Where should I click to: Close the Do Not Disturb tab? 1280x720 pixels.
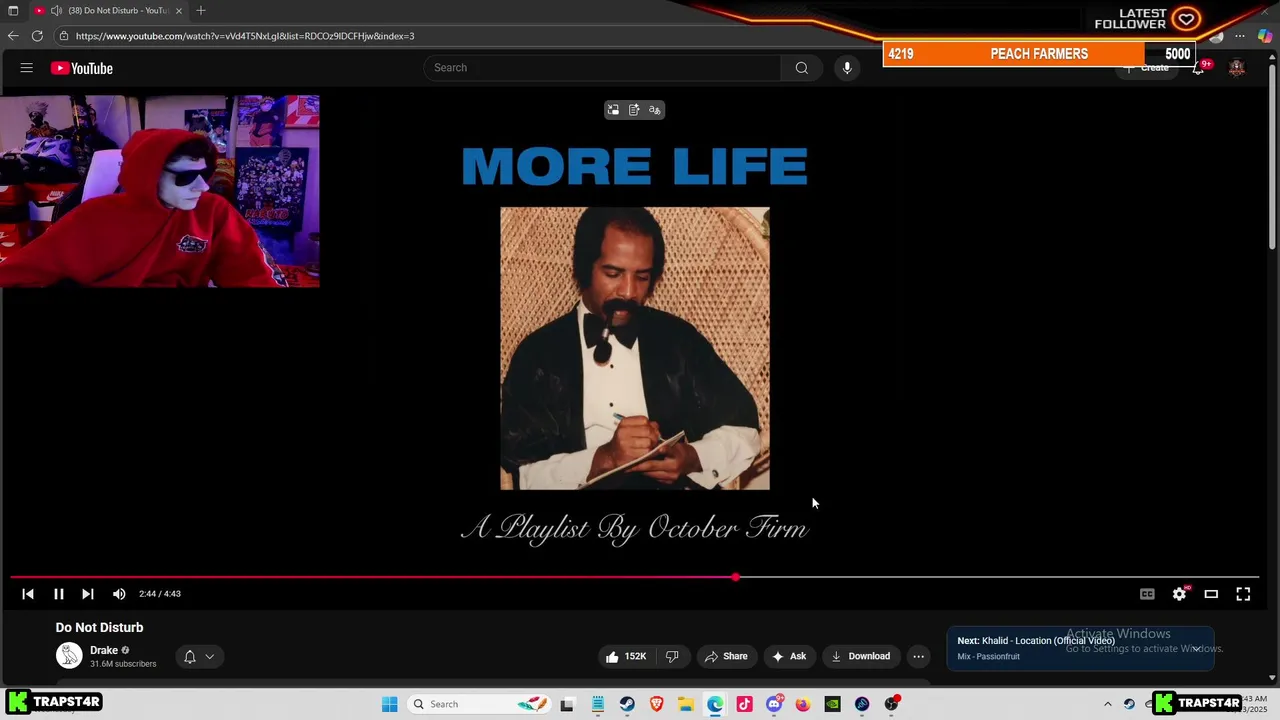coord(179,11)
